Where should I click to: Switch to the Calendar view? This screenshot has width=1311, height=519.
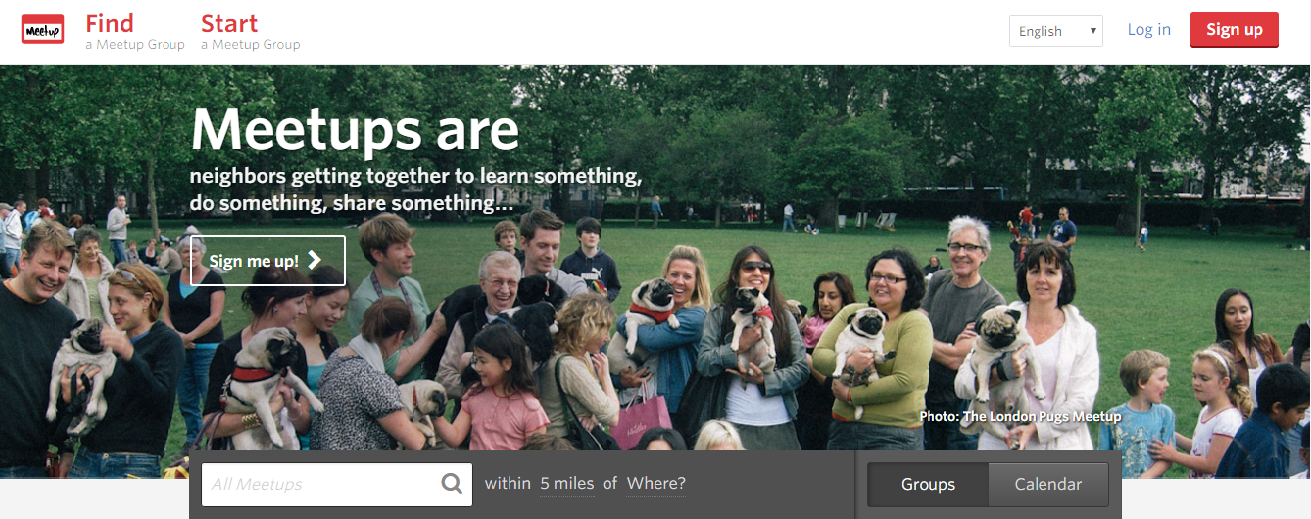pos(1048,484)
